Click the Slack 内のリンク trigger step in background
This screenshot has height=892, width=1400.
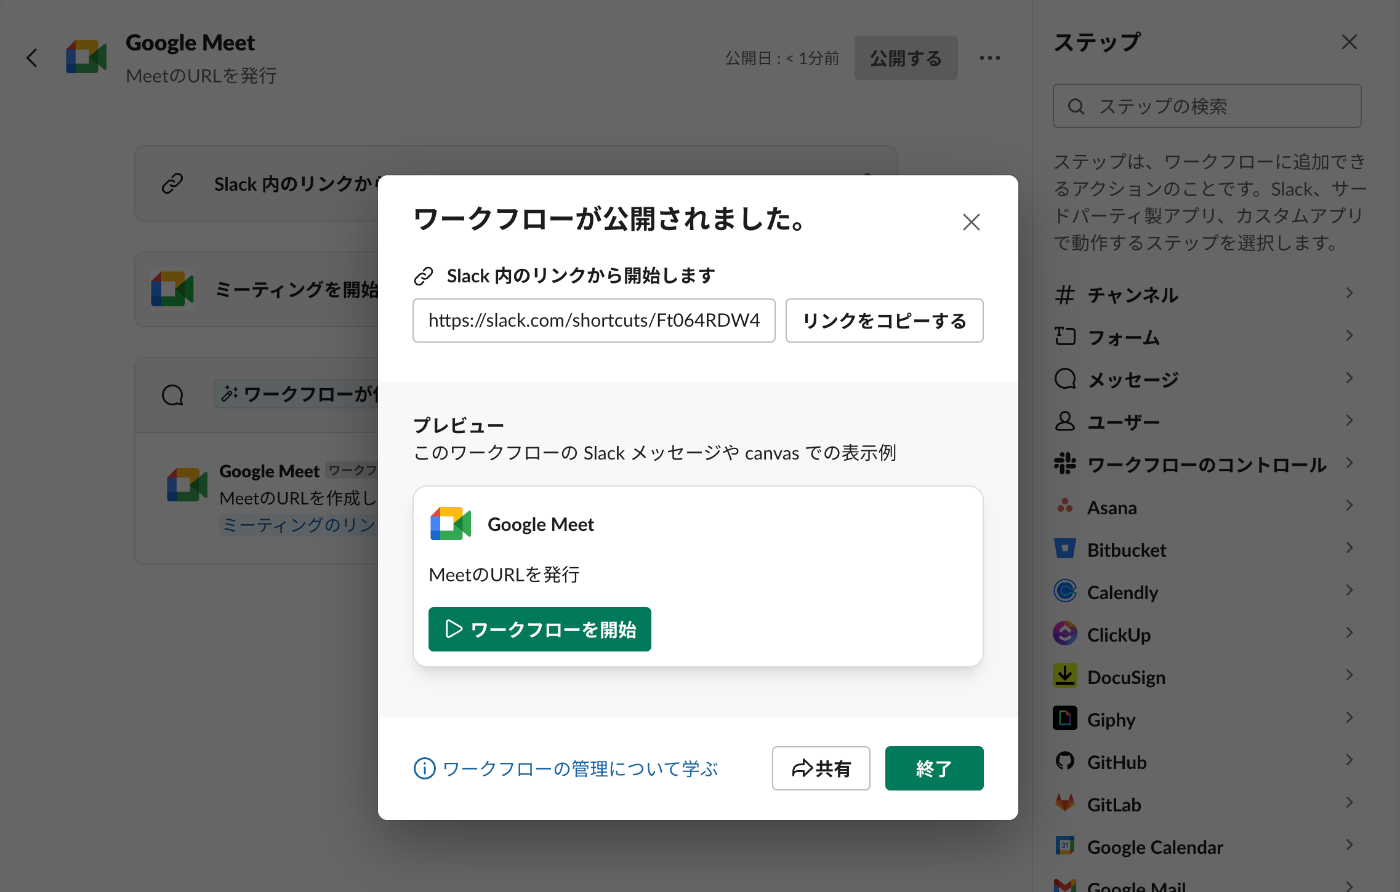tap(256, 183)
